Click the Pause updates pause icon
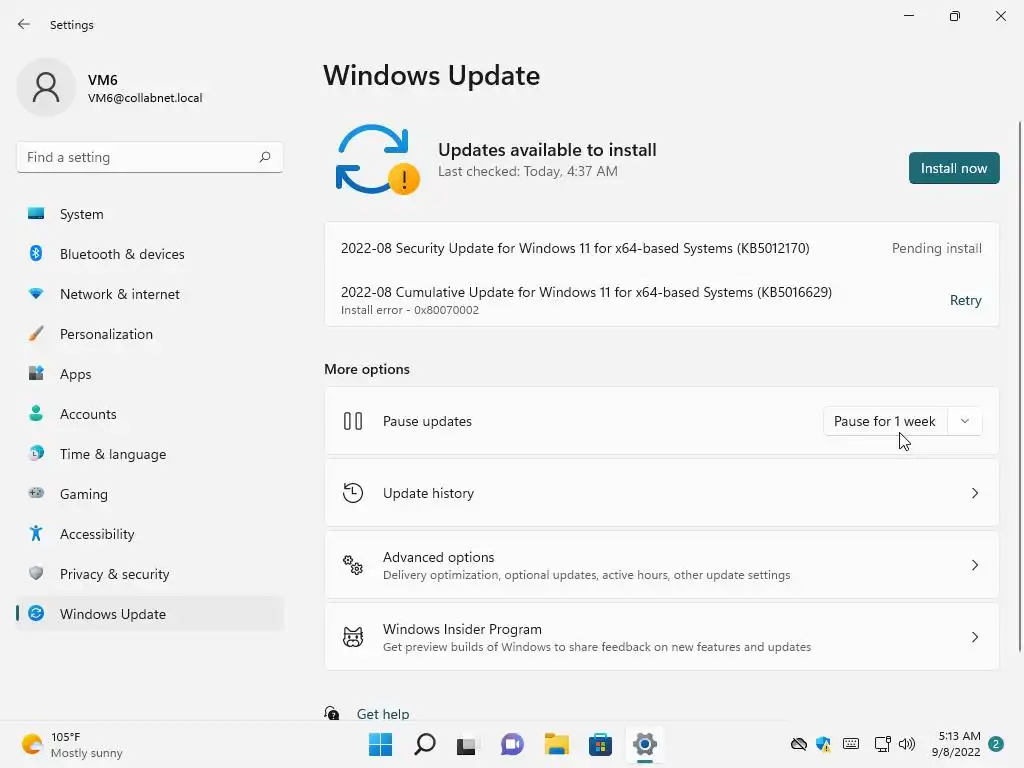 coord(353,421)
